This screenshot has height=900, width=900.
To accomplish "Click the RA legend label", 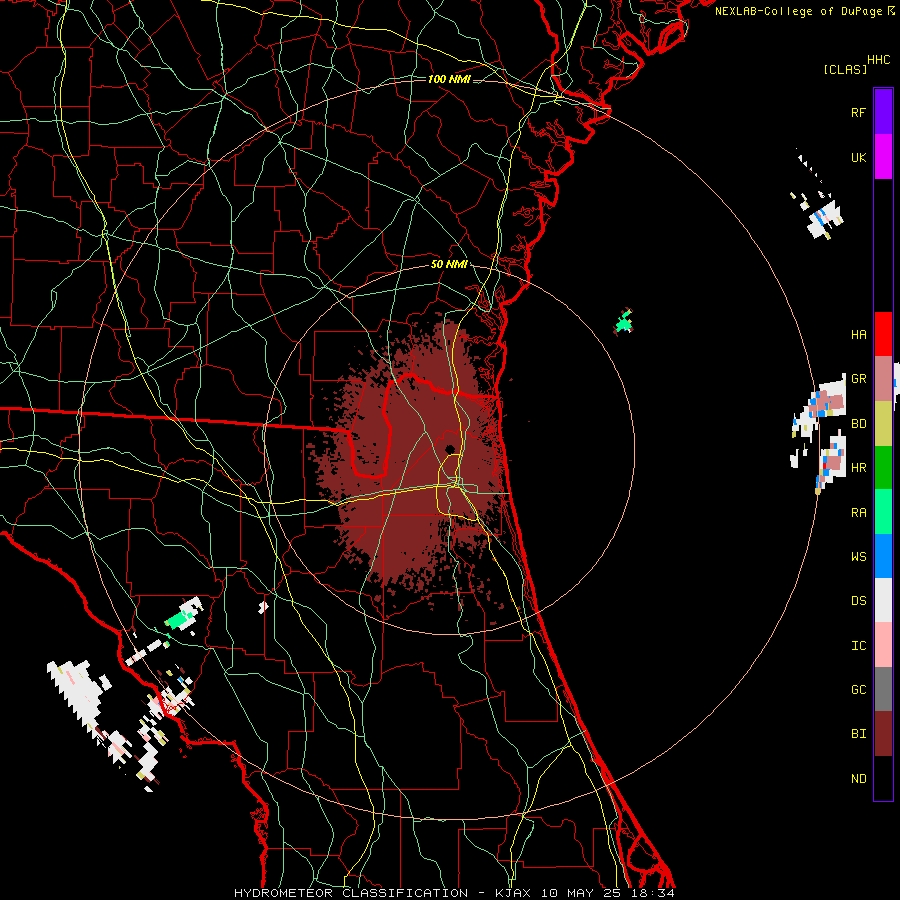I will 858,512.
